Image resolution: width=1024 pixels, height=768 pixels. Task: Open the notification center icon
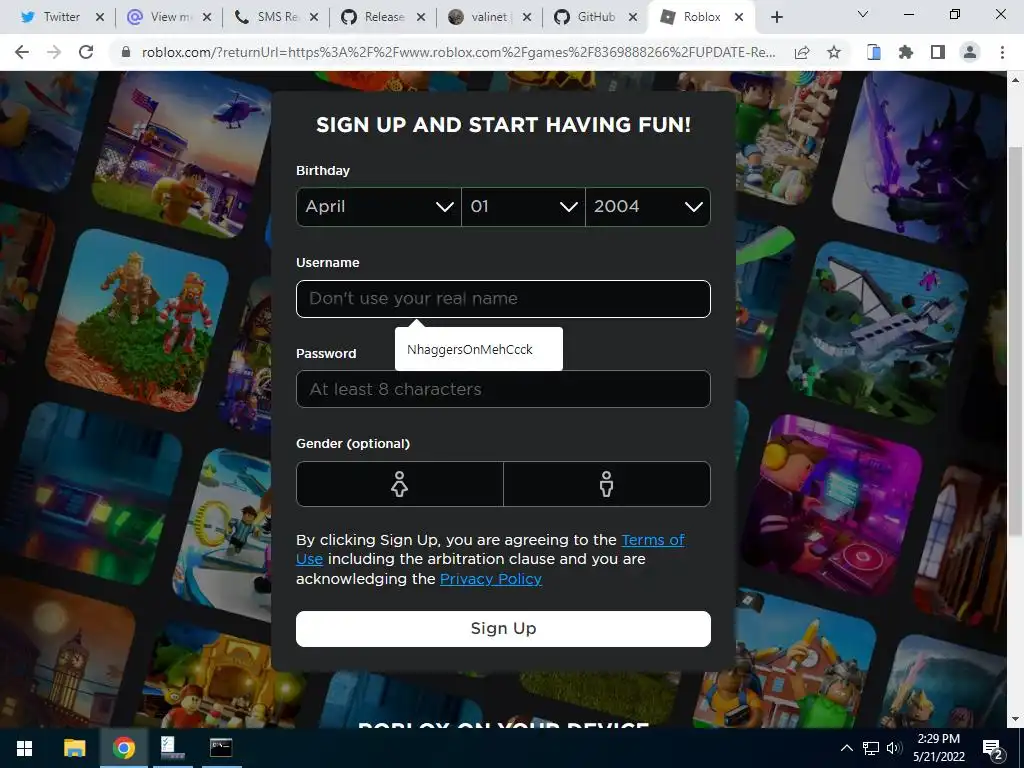993,749
